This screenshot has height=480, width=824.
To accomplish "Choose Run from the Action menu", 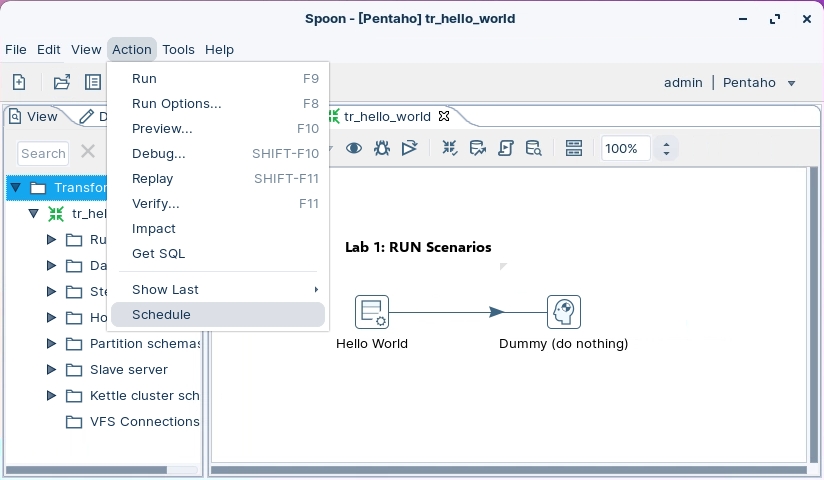I will (218, 78).
